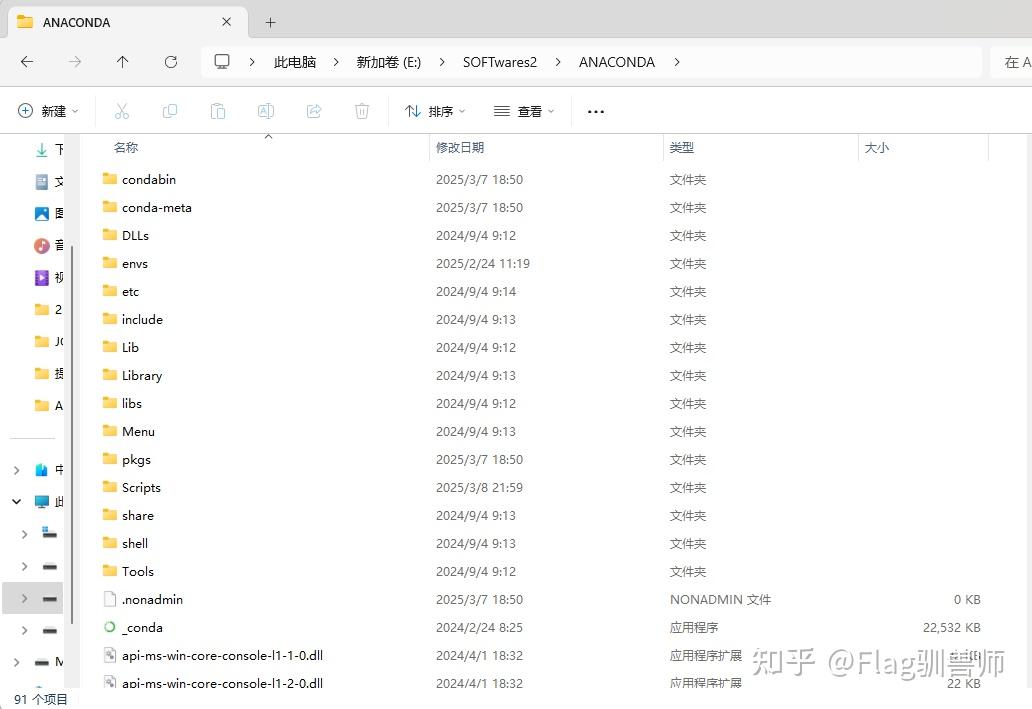Click 新加卷 (E:) breadcrumb
Viewport: 1032px width, 709px height.
tap(388, 62)
